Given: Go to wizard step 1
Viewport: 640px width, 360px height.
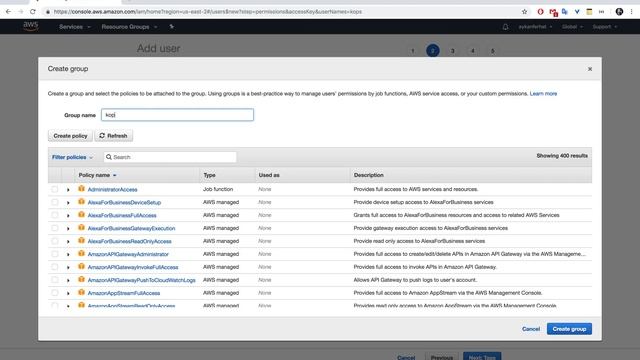Looking at the screenshot, I should coord(413,51).
